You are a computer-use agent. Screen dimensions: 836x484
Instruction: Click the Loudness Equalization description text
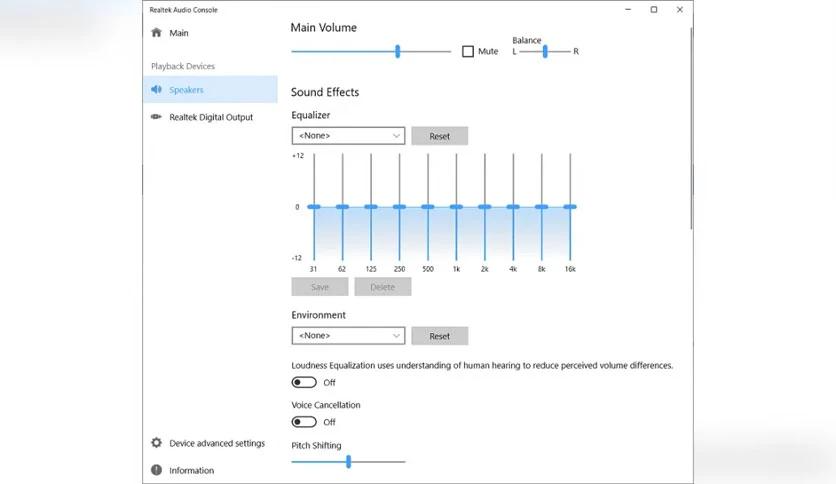(482, 366)
